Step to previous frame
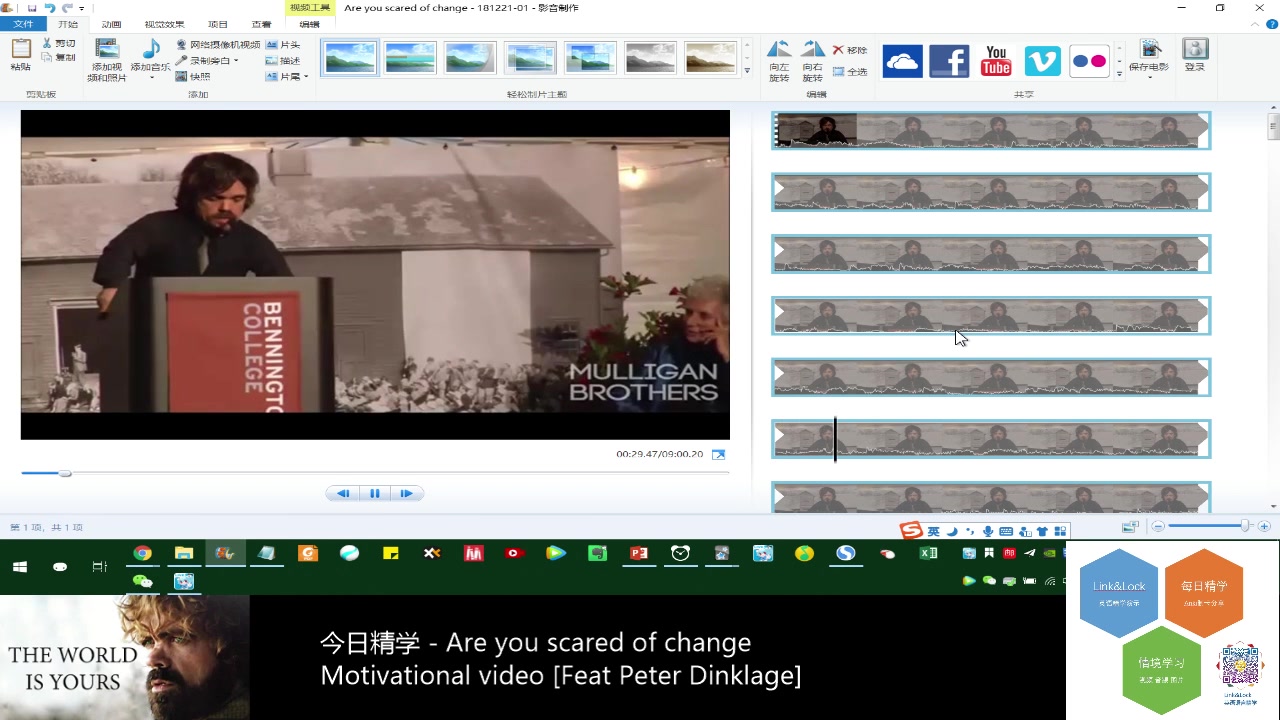This screenshot has width=1280, height=720. 343,493
